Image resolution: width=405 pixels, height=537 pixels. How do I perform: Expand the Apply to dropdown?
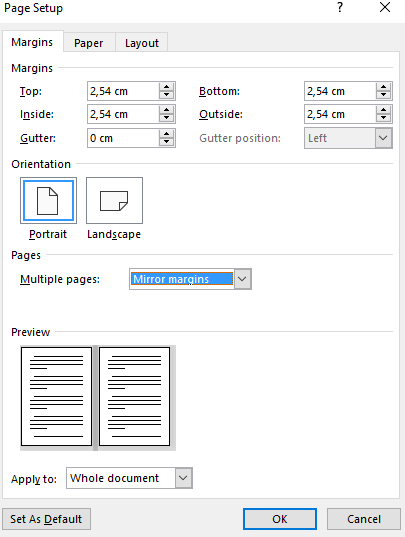coord(183,478)
